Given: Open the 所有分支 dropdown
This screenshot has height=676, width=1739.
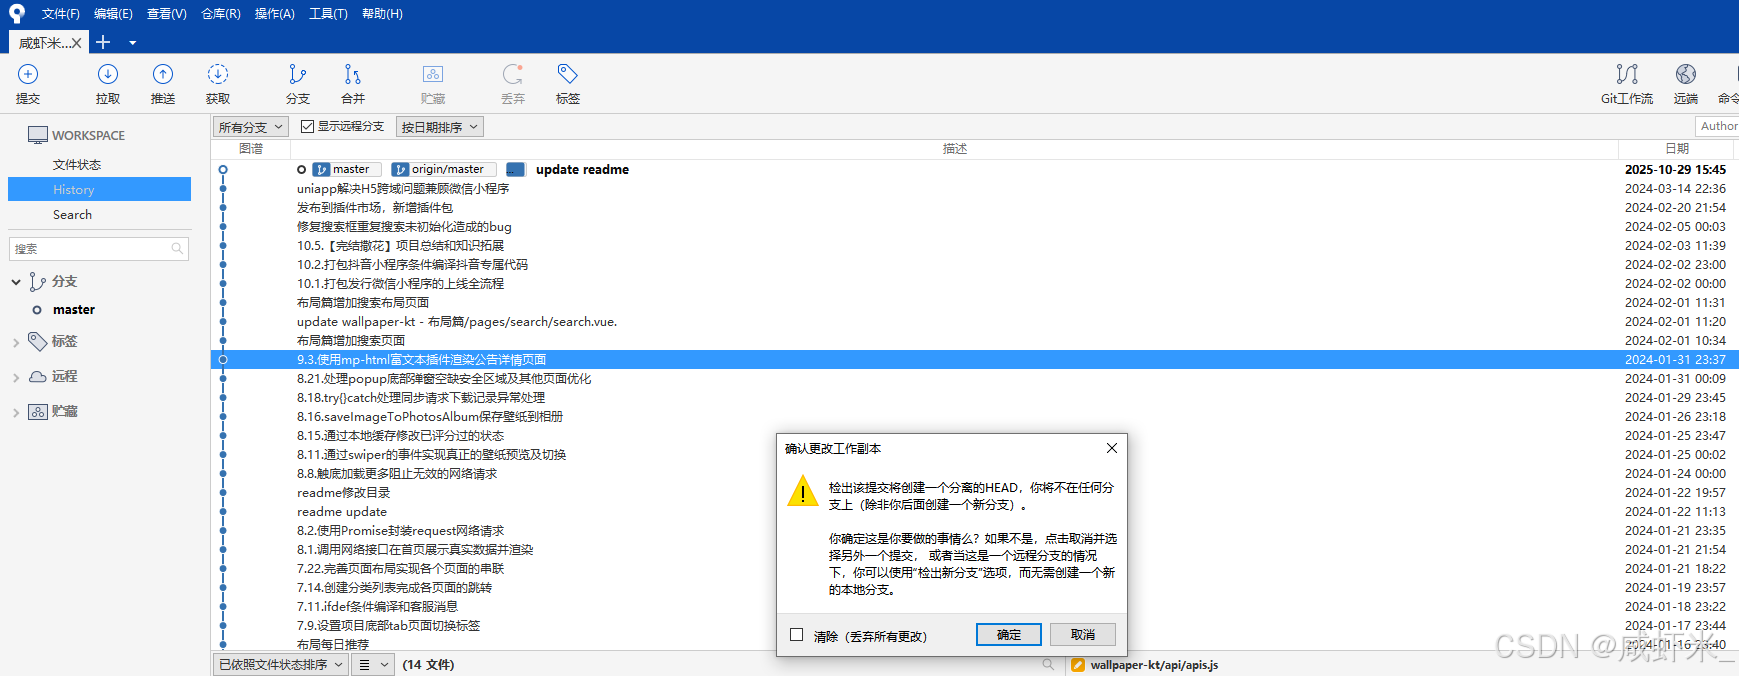Looking at the screenshot, I should click(x=251, y=127).
